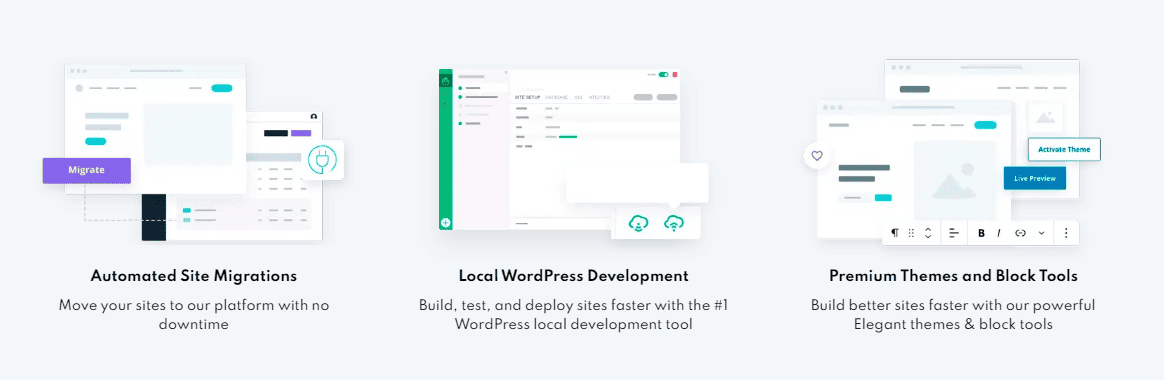Click the cloud upload push icon

(x=674, y=222)
